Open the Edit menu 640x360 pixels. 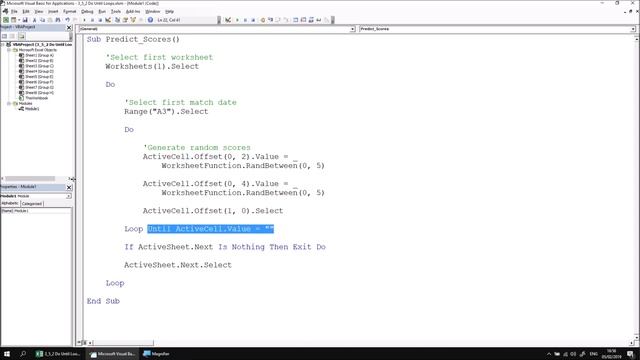coord(26,11)
